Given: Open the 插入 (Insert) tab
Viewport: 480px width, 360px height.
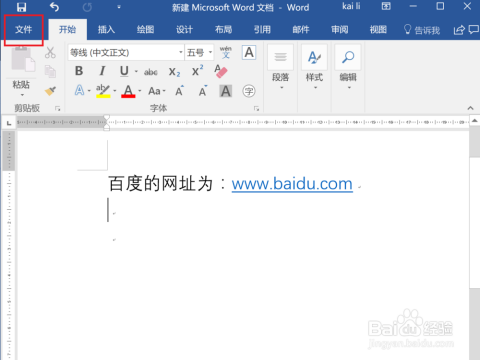Looking at the screenshot, I should point(106,30).
